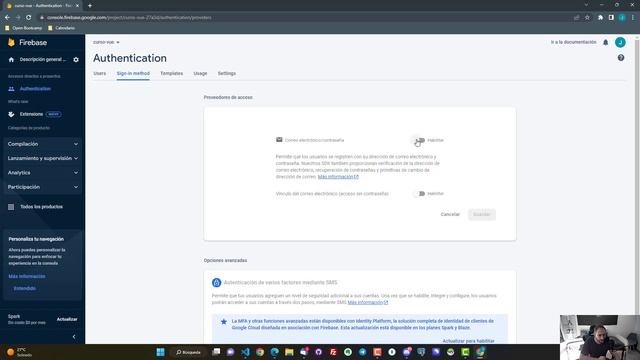Click Entendido in sidebar promo

tap(24, 289)
